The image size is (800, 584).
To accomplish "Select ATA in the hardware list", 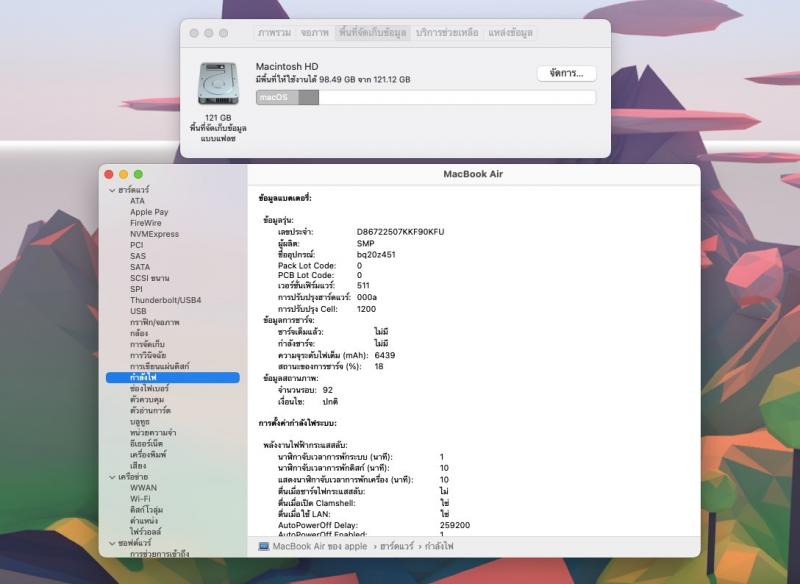I will (x=137, y=201).
